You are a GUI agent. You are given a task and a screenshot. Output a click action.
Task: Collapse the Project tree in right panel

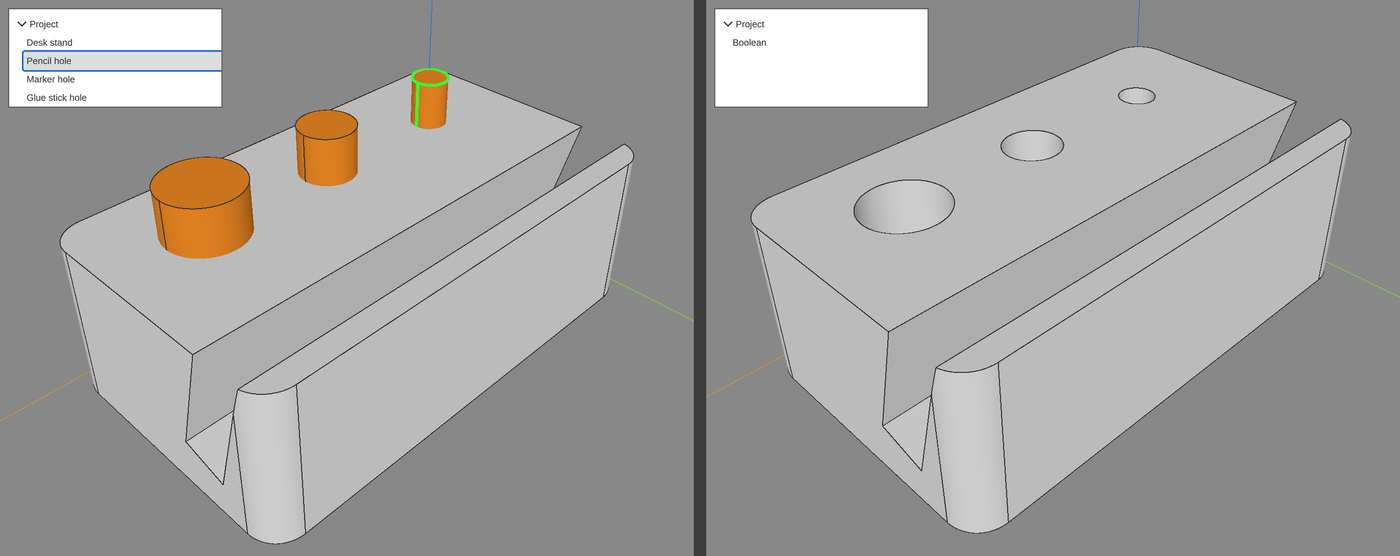coord(727,24)
